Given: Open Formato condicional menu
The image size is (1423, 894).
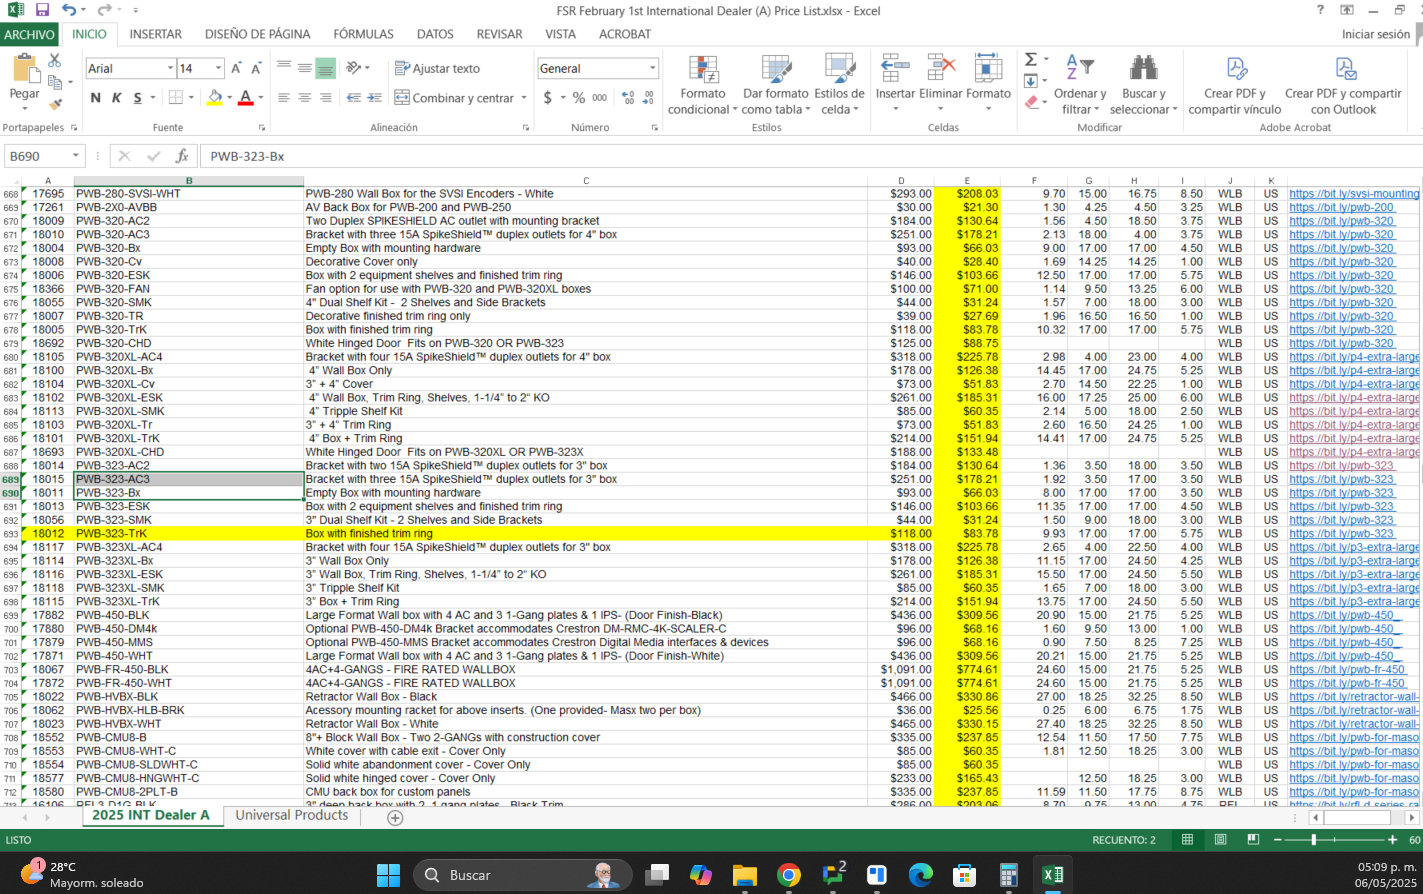Looking at the screenshot, I should pos(703,84).
